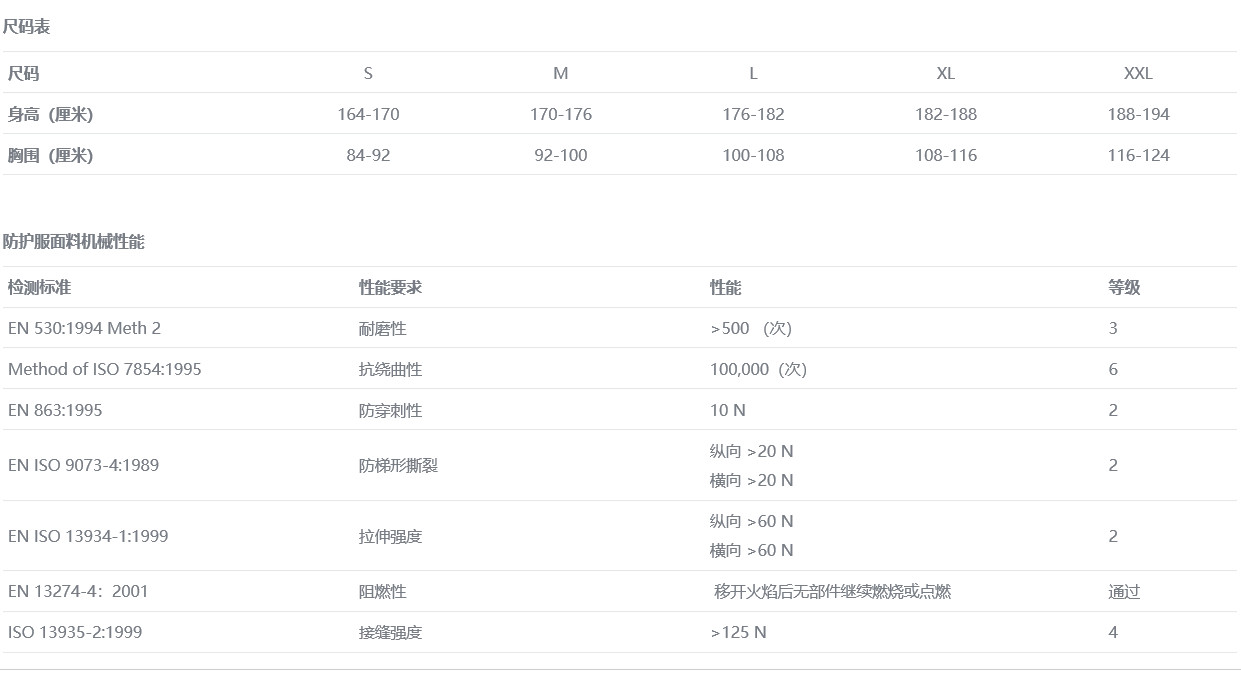Click the EN 530:1994 Meth 2 standard
1241x678 pixels.
84,328
